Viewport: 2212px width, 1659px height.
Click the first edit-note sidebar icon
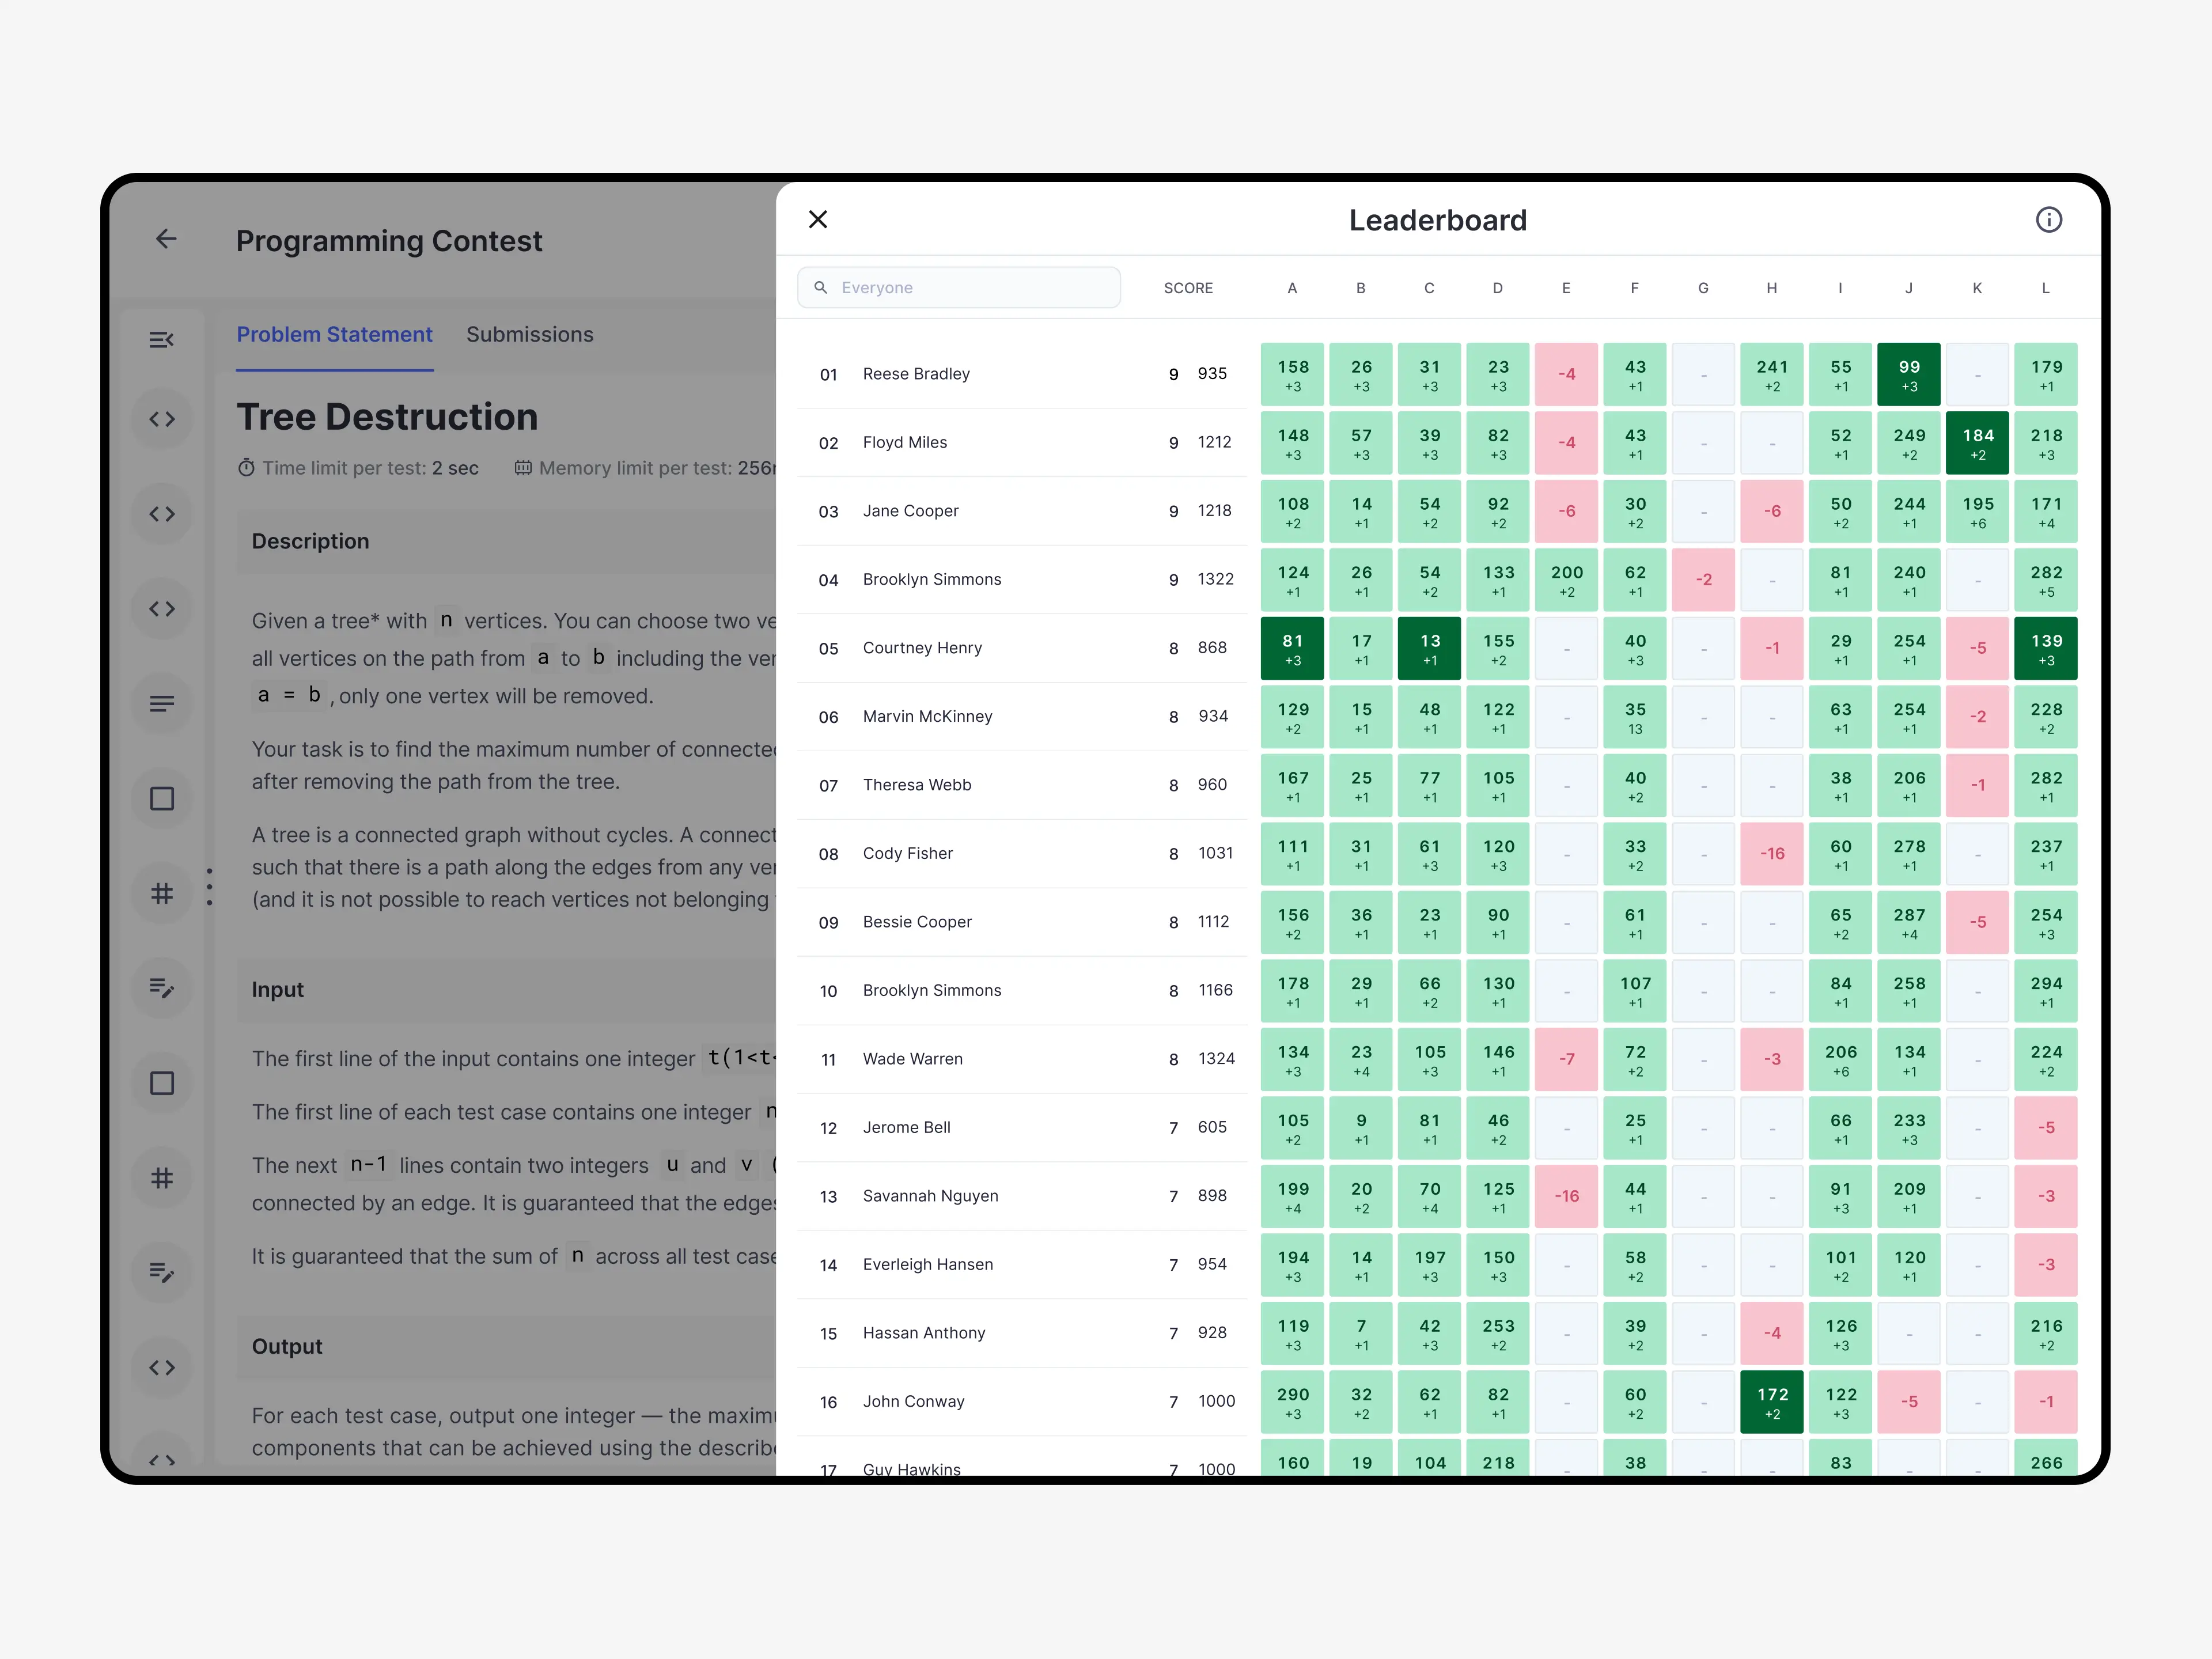[162, 988]
